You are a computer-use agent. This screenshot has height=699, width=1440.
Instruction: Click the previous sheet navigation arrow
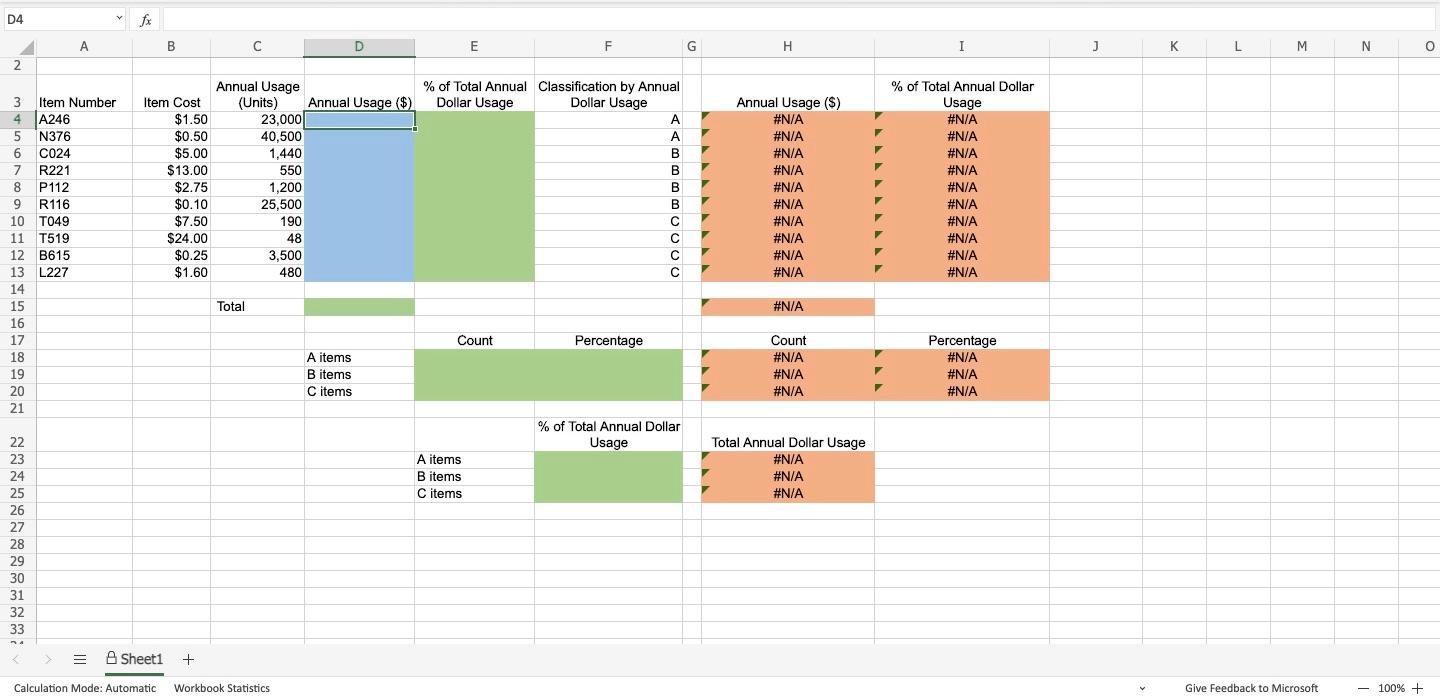coord(16,659)
